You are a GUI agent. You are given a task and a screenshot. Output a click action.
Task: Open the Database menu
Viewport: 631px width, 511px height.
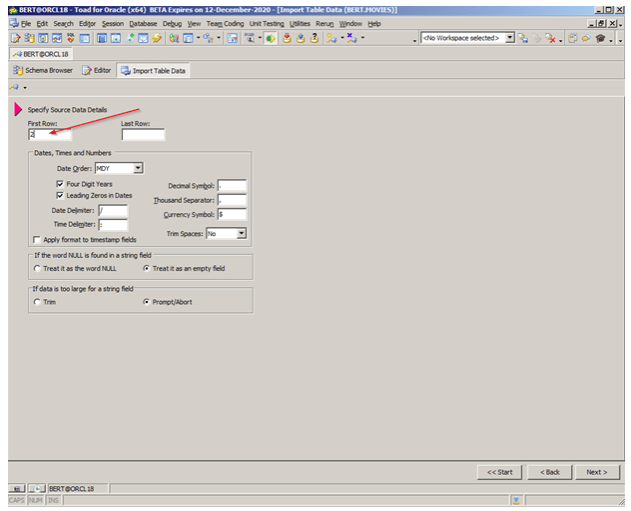pyautogui.click(x=143, y=24)
